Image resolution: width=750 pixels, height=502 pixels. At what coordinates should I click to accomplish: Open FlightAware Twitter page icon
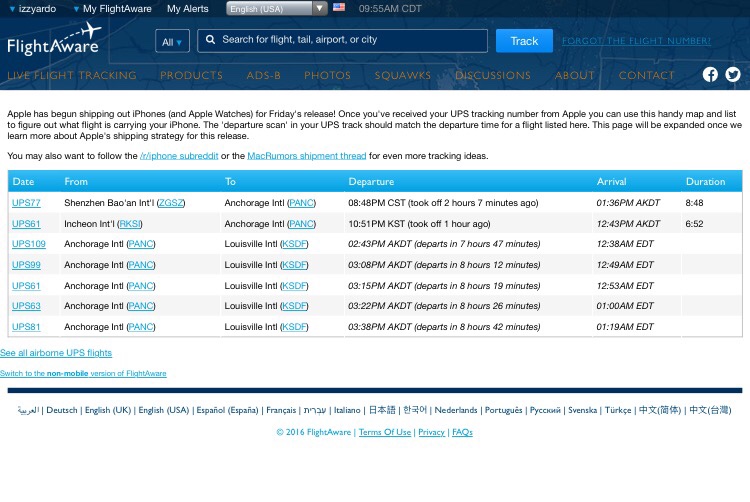tap(732, 75)
